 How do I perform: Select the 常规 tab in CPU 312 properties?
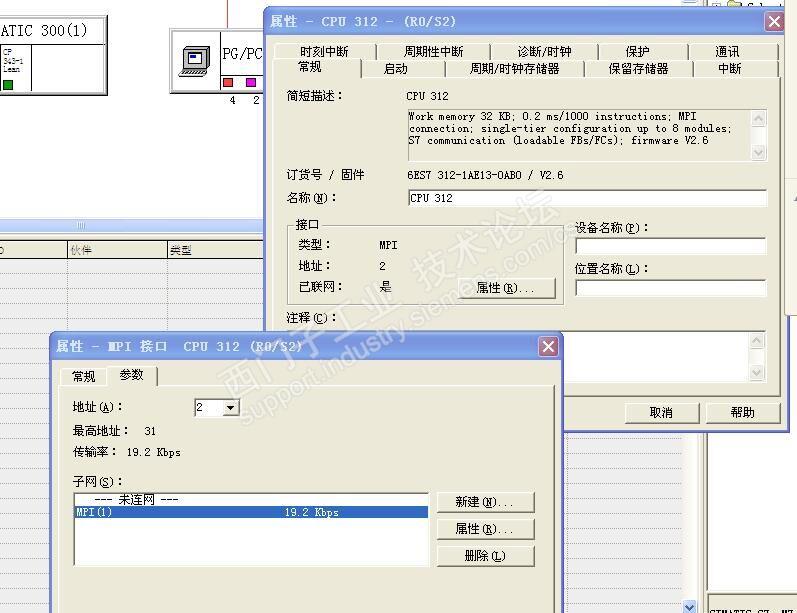point(310,67)
